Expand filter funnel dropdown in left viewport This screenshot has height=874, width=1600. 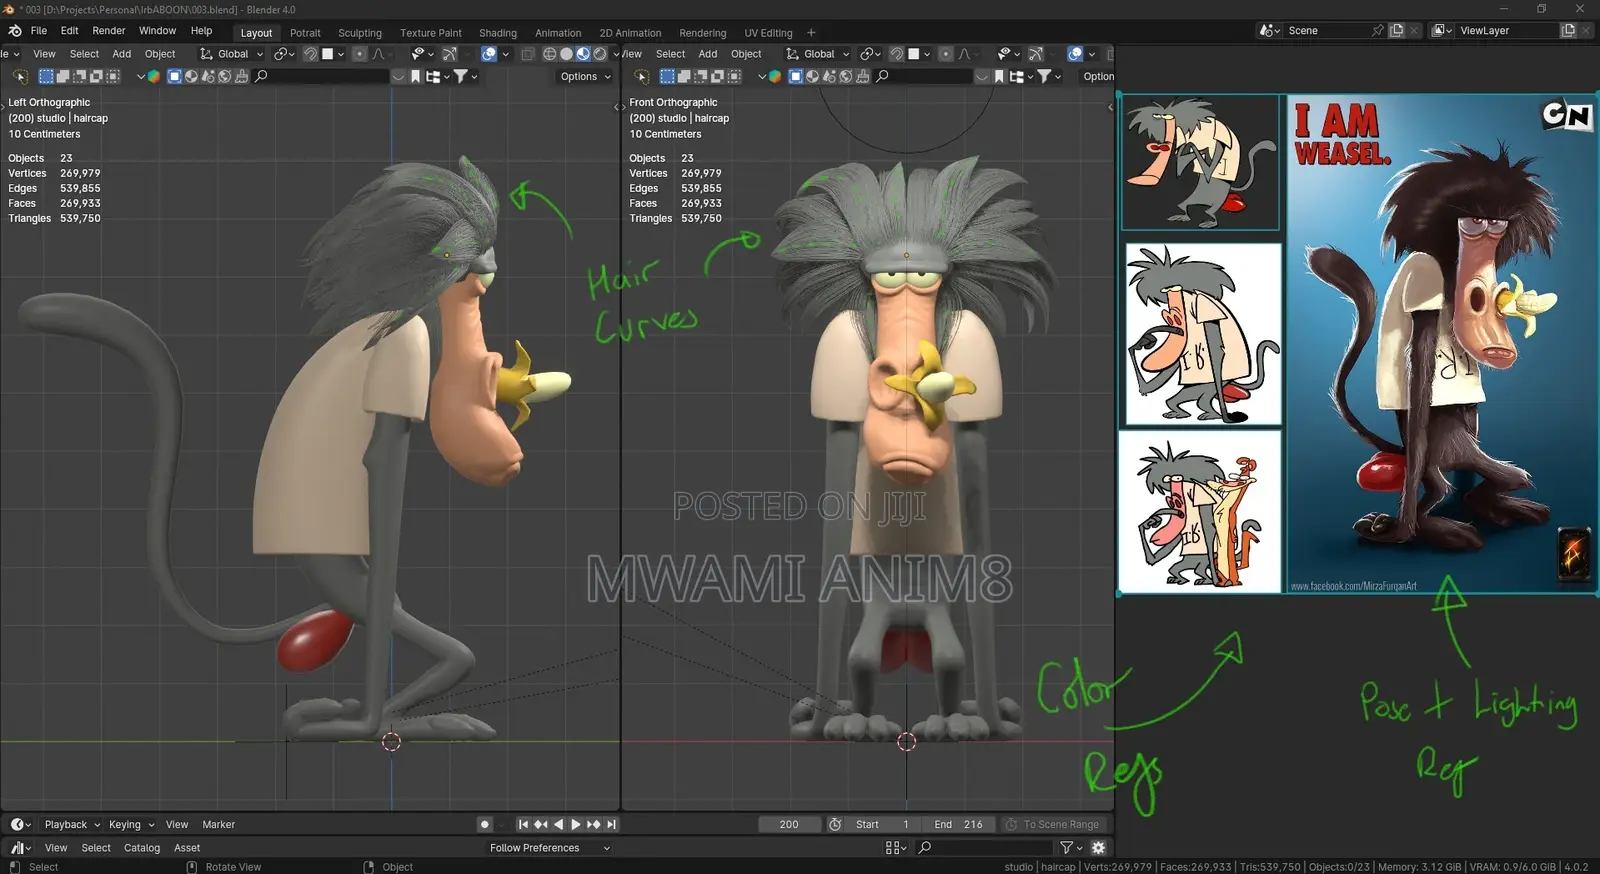(465, 76)
